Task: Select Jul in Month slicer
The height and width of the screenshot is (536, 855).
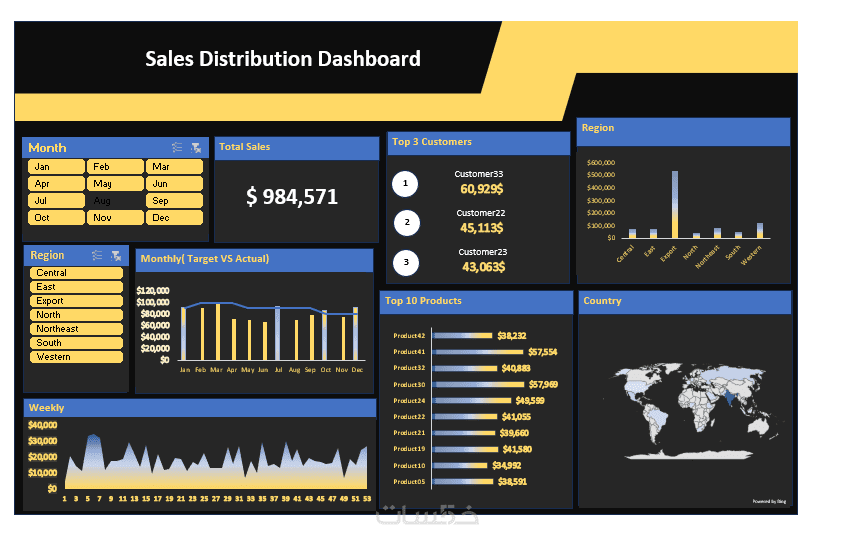Action: coord(56,201)
